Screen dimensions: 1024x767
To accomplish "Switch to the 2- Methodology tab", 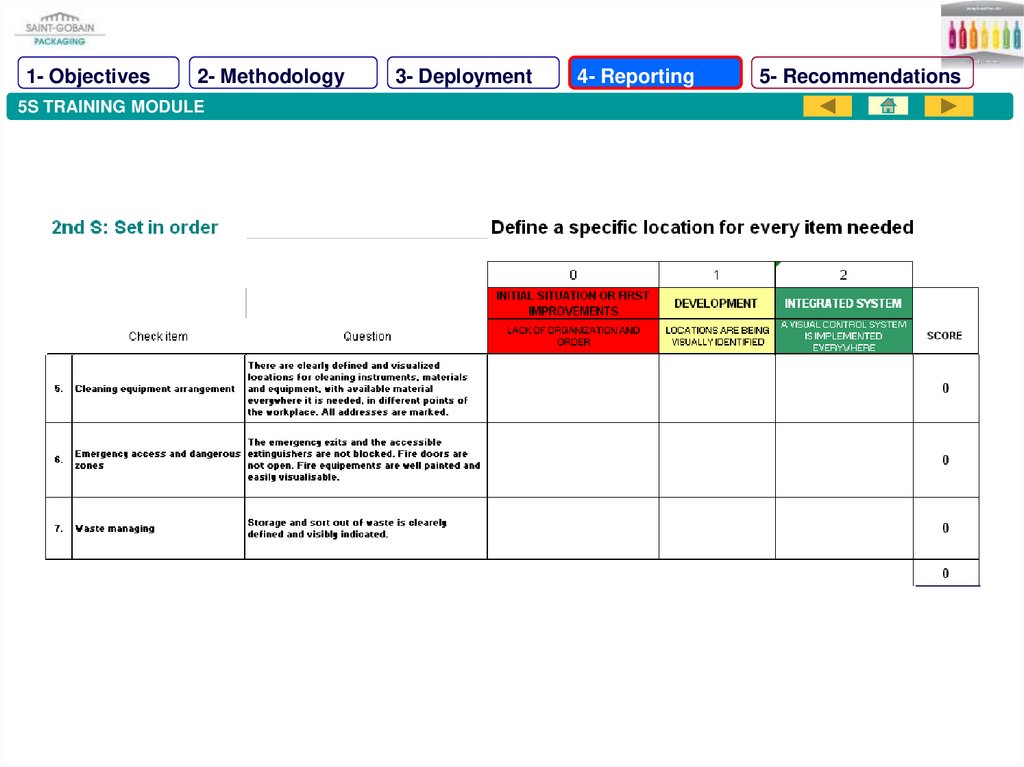I will tap(283, 75).
